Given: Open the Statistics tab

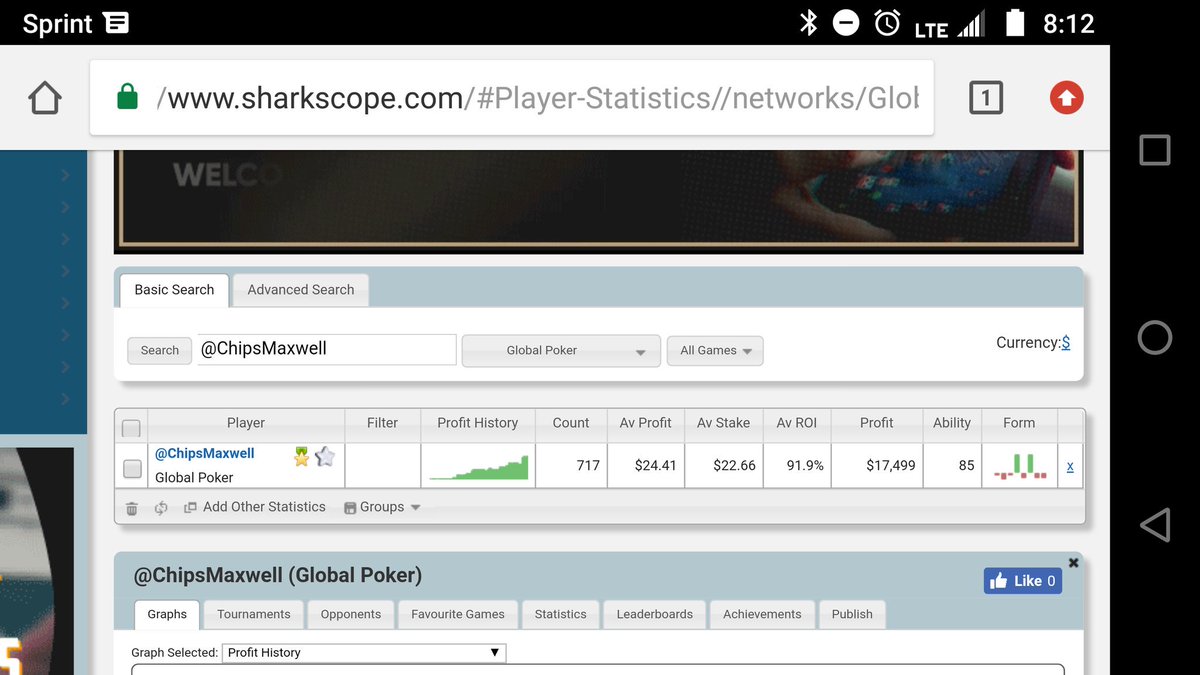Looking at the screenshot, I should (x=560, y=614).
